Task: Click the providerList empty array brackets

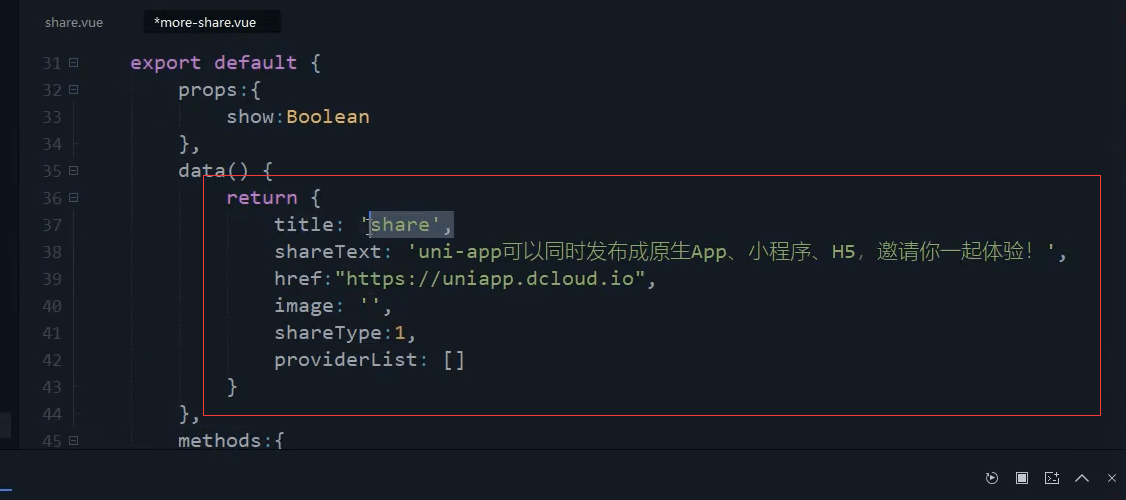Action: [454, 360]
